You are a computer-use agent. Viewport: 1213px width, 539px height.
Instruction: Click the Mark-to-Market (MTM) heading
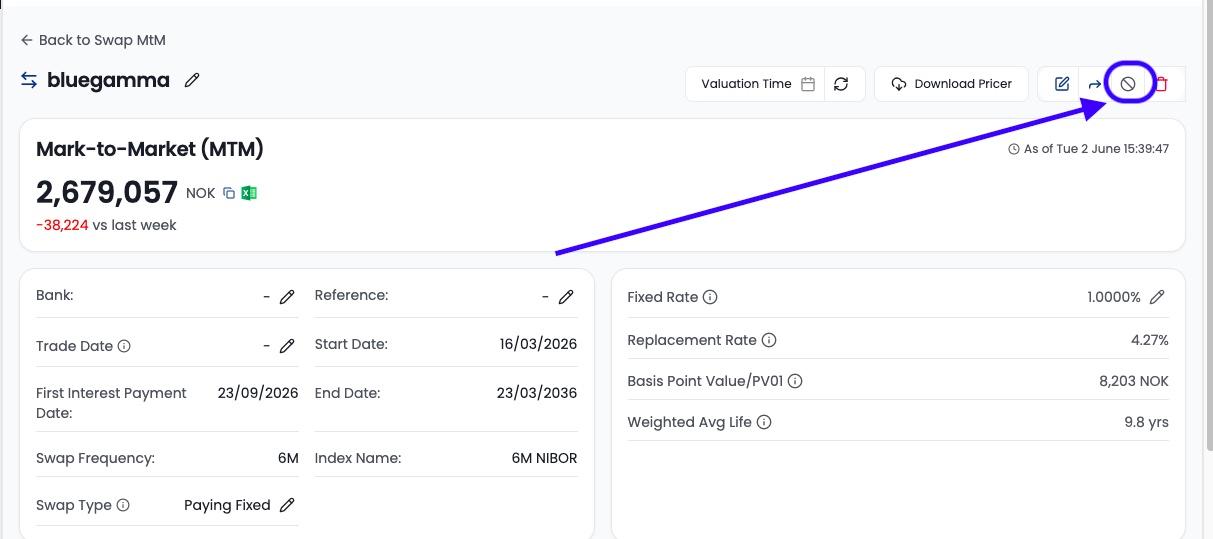[150, 149]
